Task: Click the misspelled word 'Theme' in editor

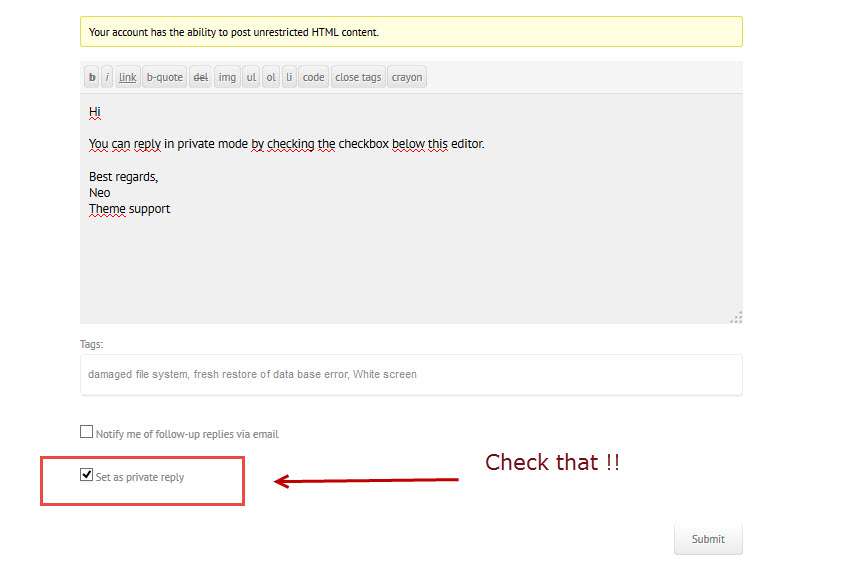Action: pyautogui.click(x=107, y=209)
